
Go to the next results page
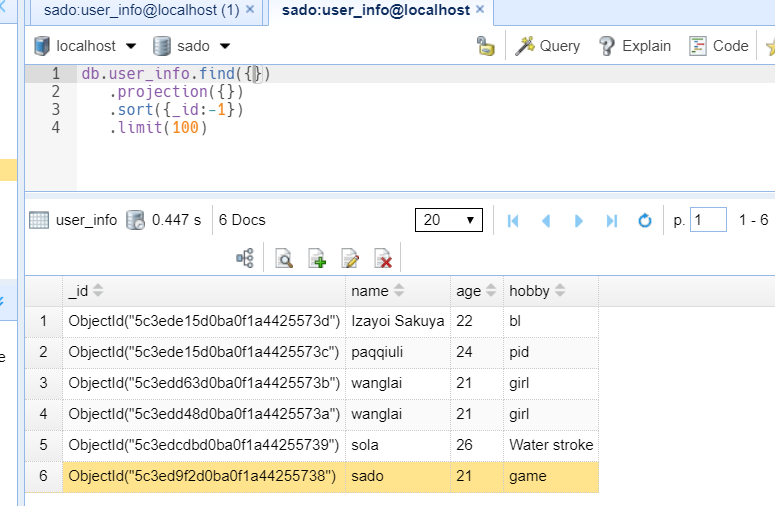tap(579, 220)
